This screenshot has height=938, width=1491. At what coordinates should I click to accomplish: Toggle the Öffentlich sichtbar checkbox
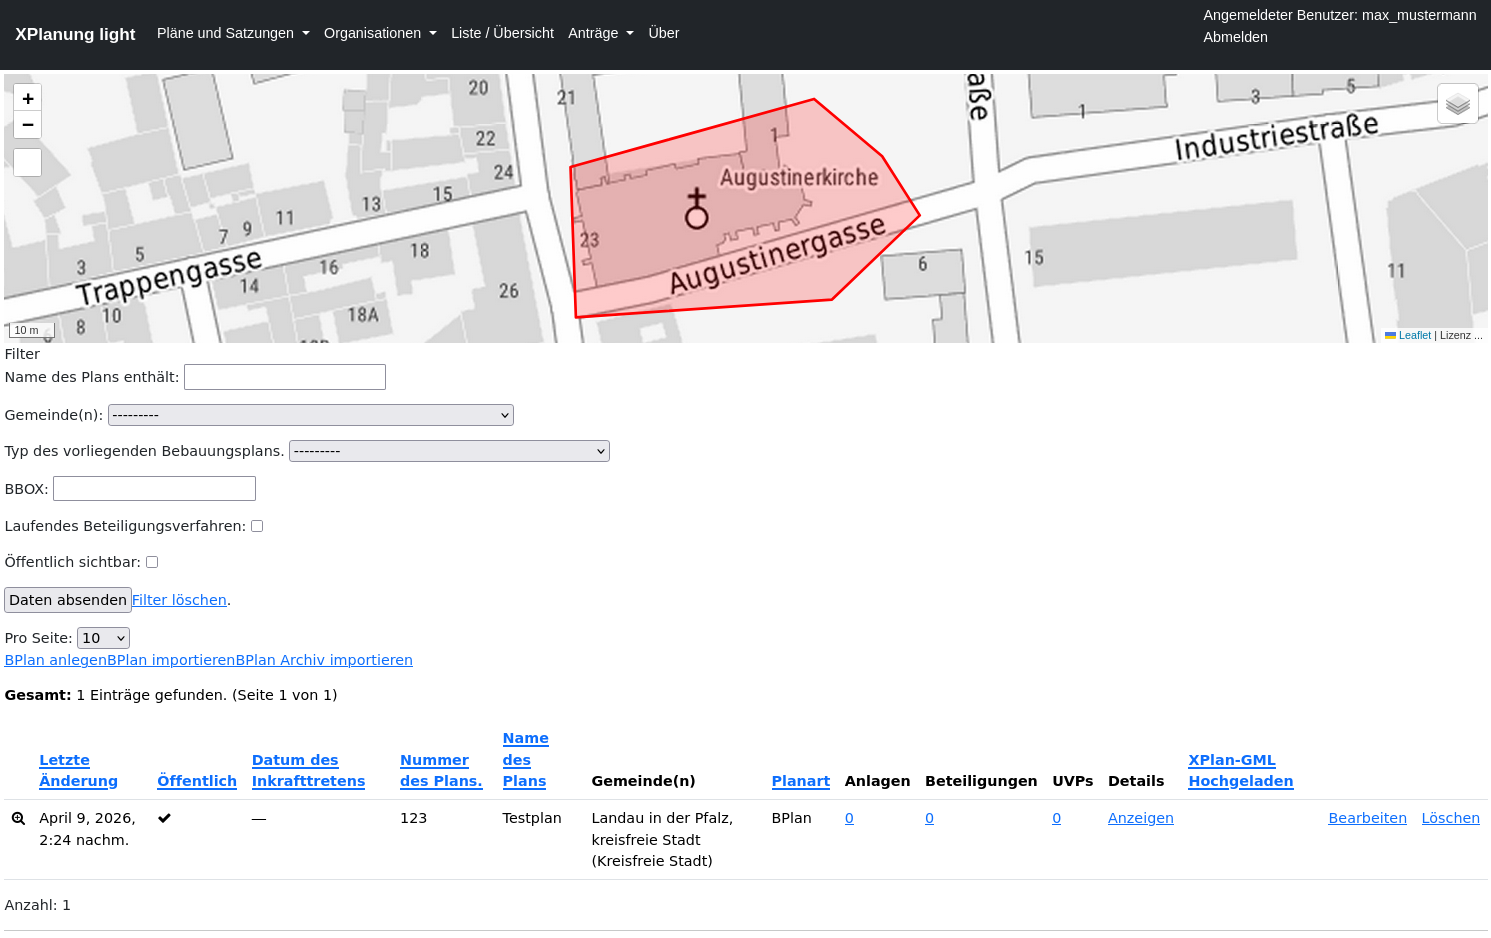pos(152,562)
